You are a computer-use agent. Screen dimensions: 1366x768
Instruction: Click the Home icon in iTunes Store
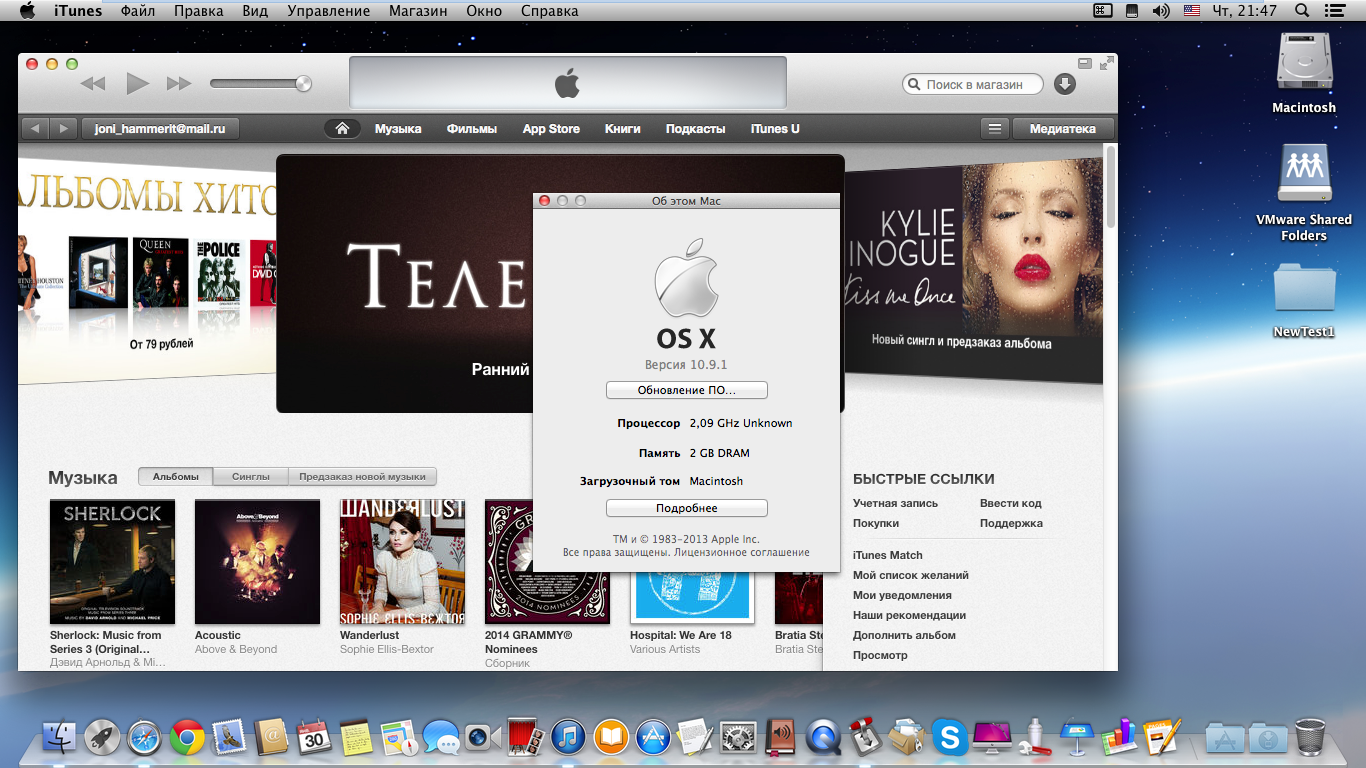pyautogui.click(x=342, y=129)
